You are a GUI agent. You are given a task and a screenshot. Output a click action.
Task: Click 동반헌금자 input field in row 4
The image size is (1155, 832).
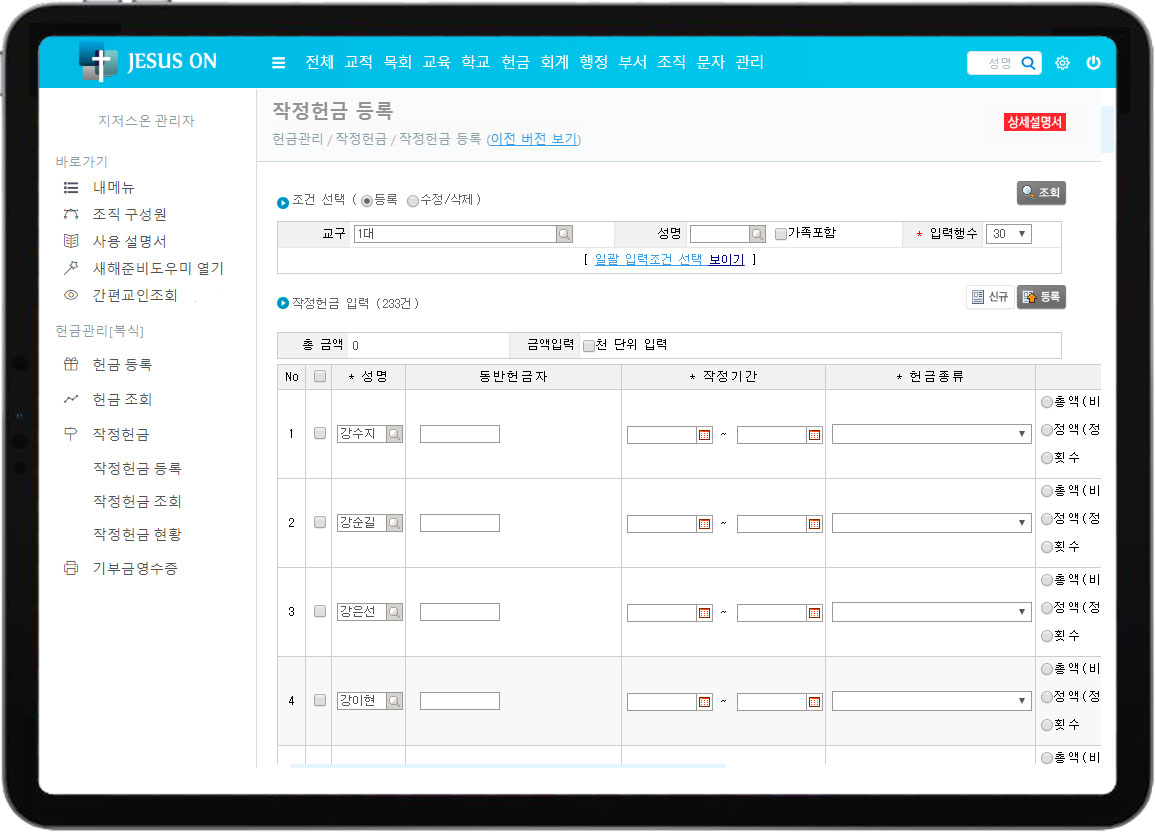pyautogui.click(x=459, y=701)
